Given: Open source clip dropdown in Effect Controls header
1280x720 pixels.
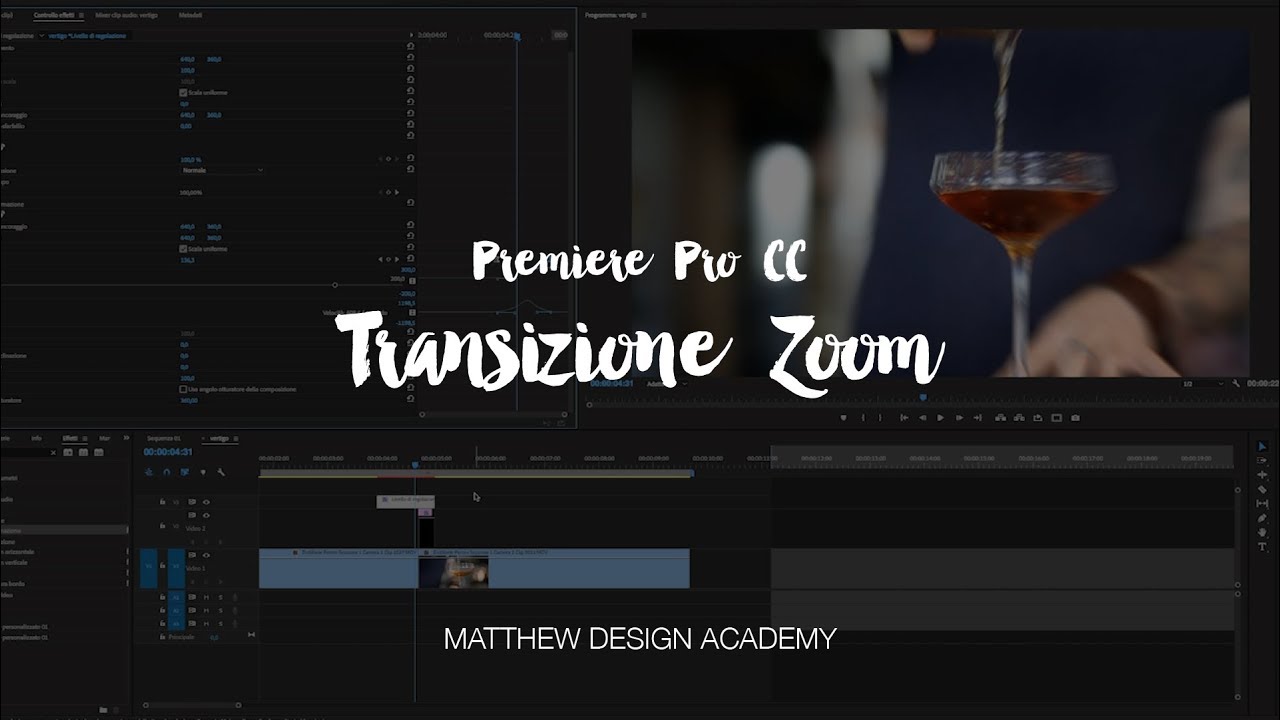Looking at the screenshot, I should click(41, 36).
